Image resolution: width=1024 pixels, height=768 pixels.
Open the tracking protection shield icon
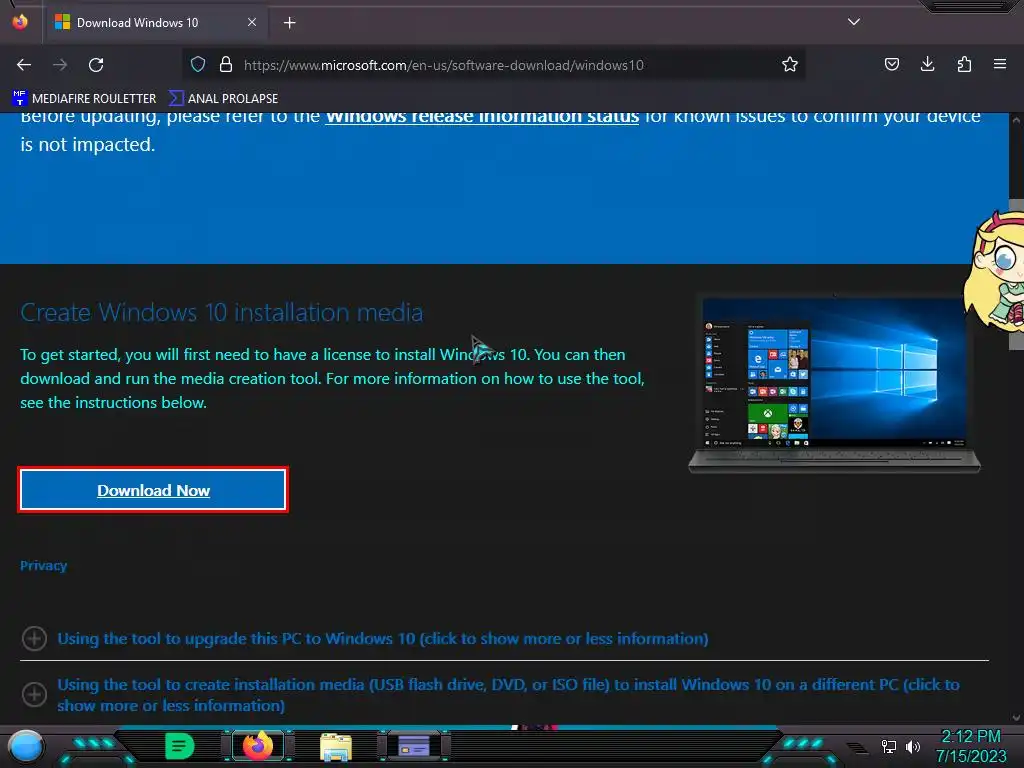coord(198,64)
